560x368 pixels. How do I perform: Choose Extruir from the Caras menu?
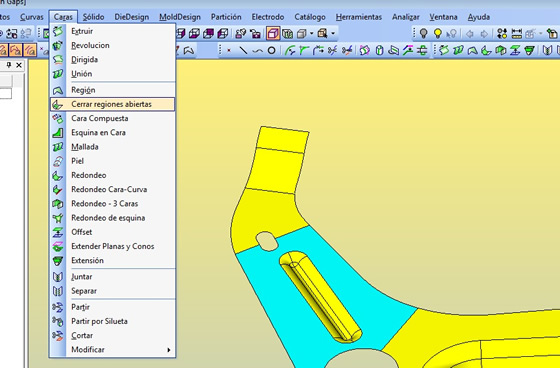tap(112, 31)
